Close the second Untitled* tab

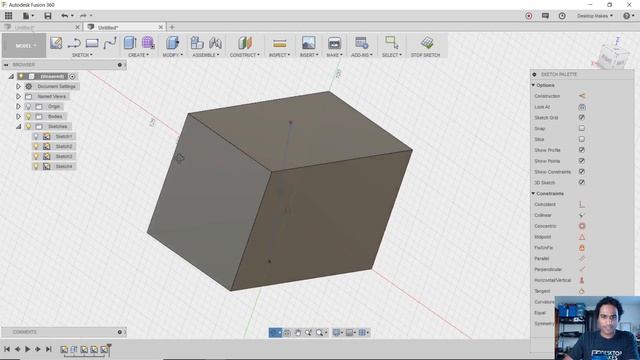pos(160,27)
